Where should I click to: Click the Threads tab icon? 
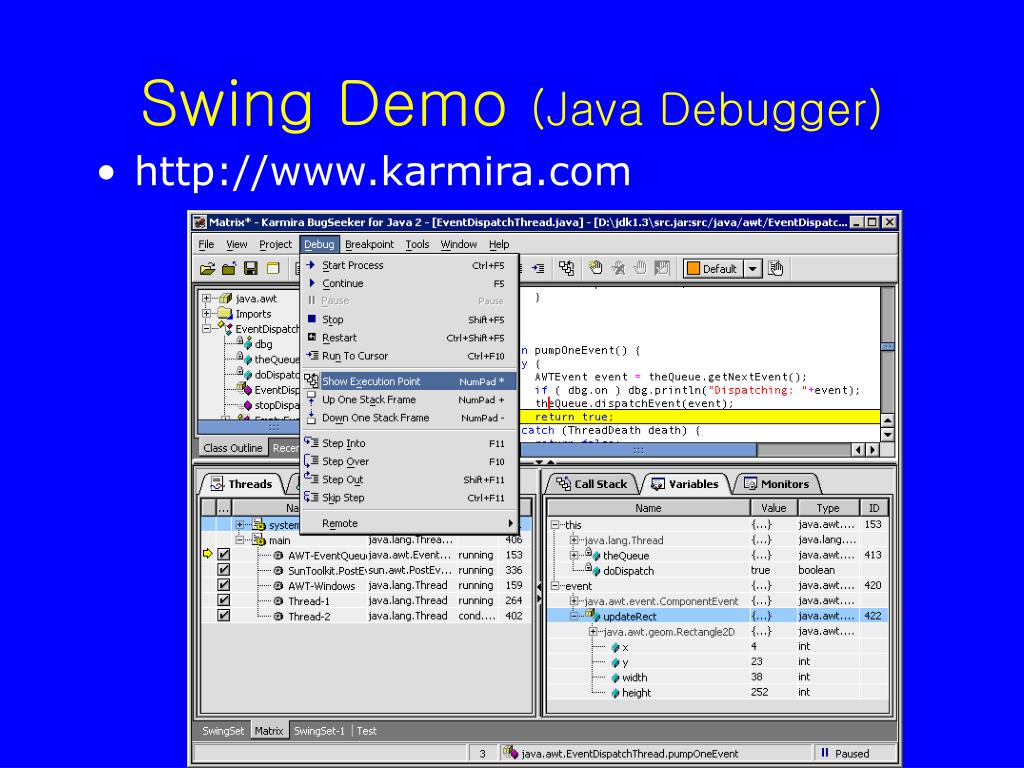pyautogui.click(x=217, y=484)
